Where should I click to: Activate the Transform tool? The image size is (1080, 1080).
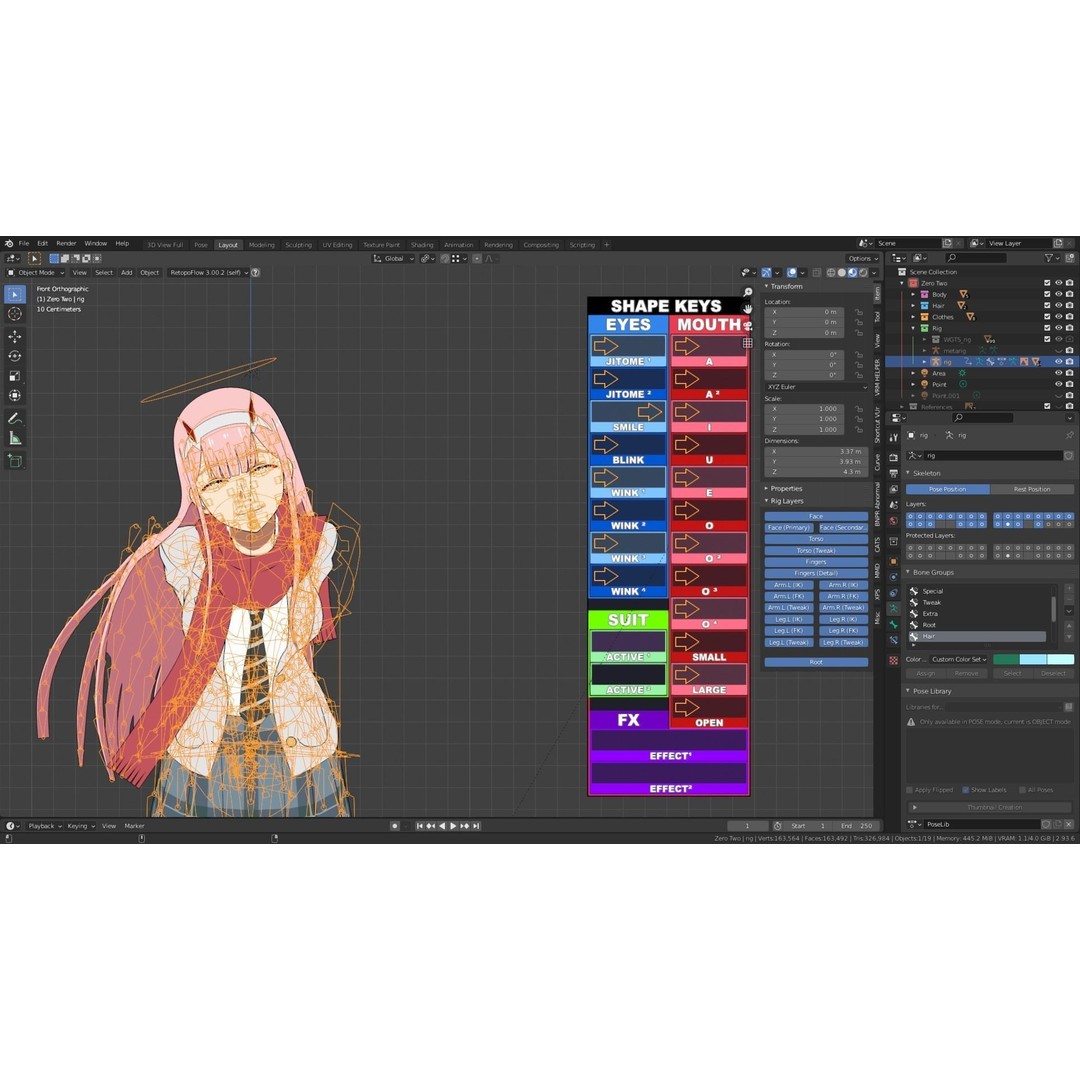(x=14, y=395)
